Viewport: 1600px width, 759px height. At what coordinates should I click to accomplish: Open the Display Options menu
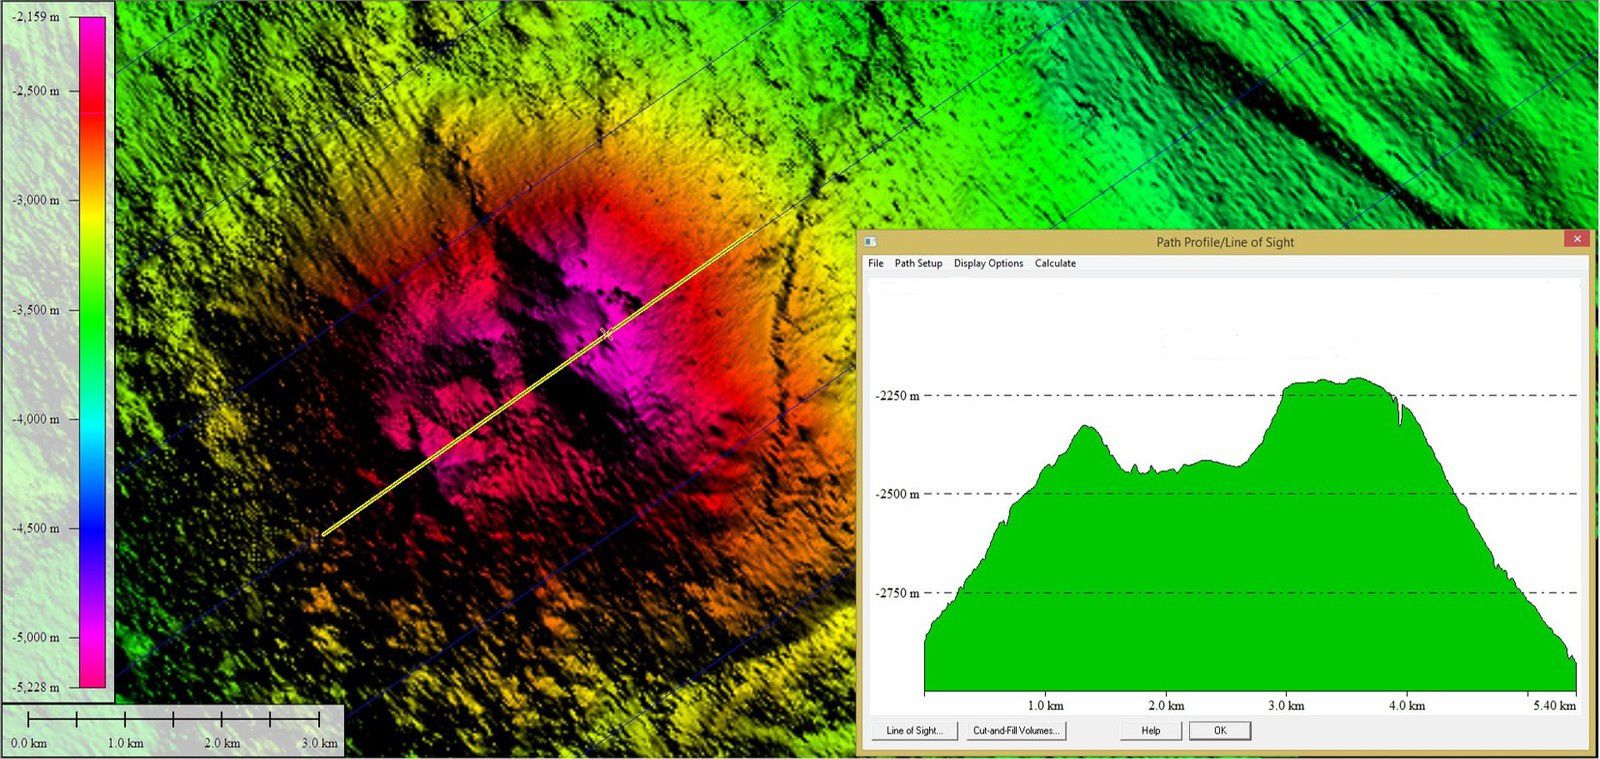tap(988, 263)
